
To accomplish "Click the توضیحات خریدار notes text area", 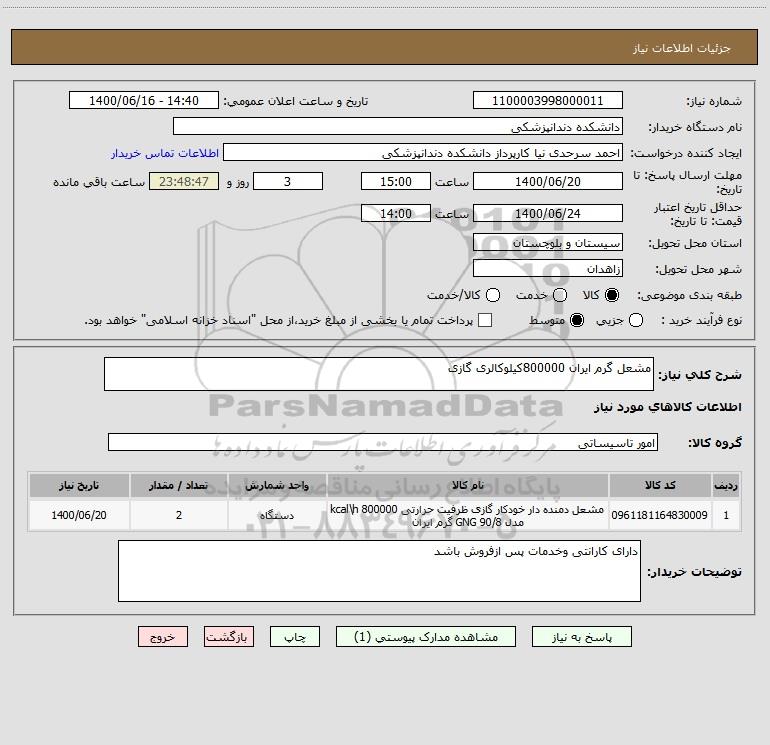I will 379,571.
